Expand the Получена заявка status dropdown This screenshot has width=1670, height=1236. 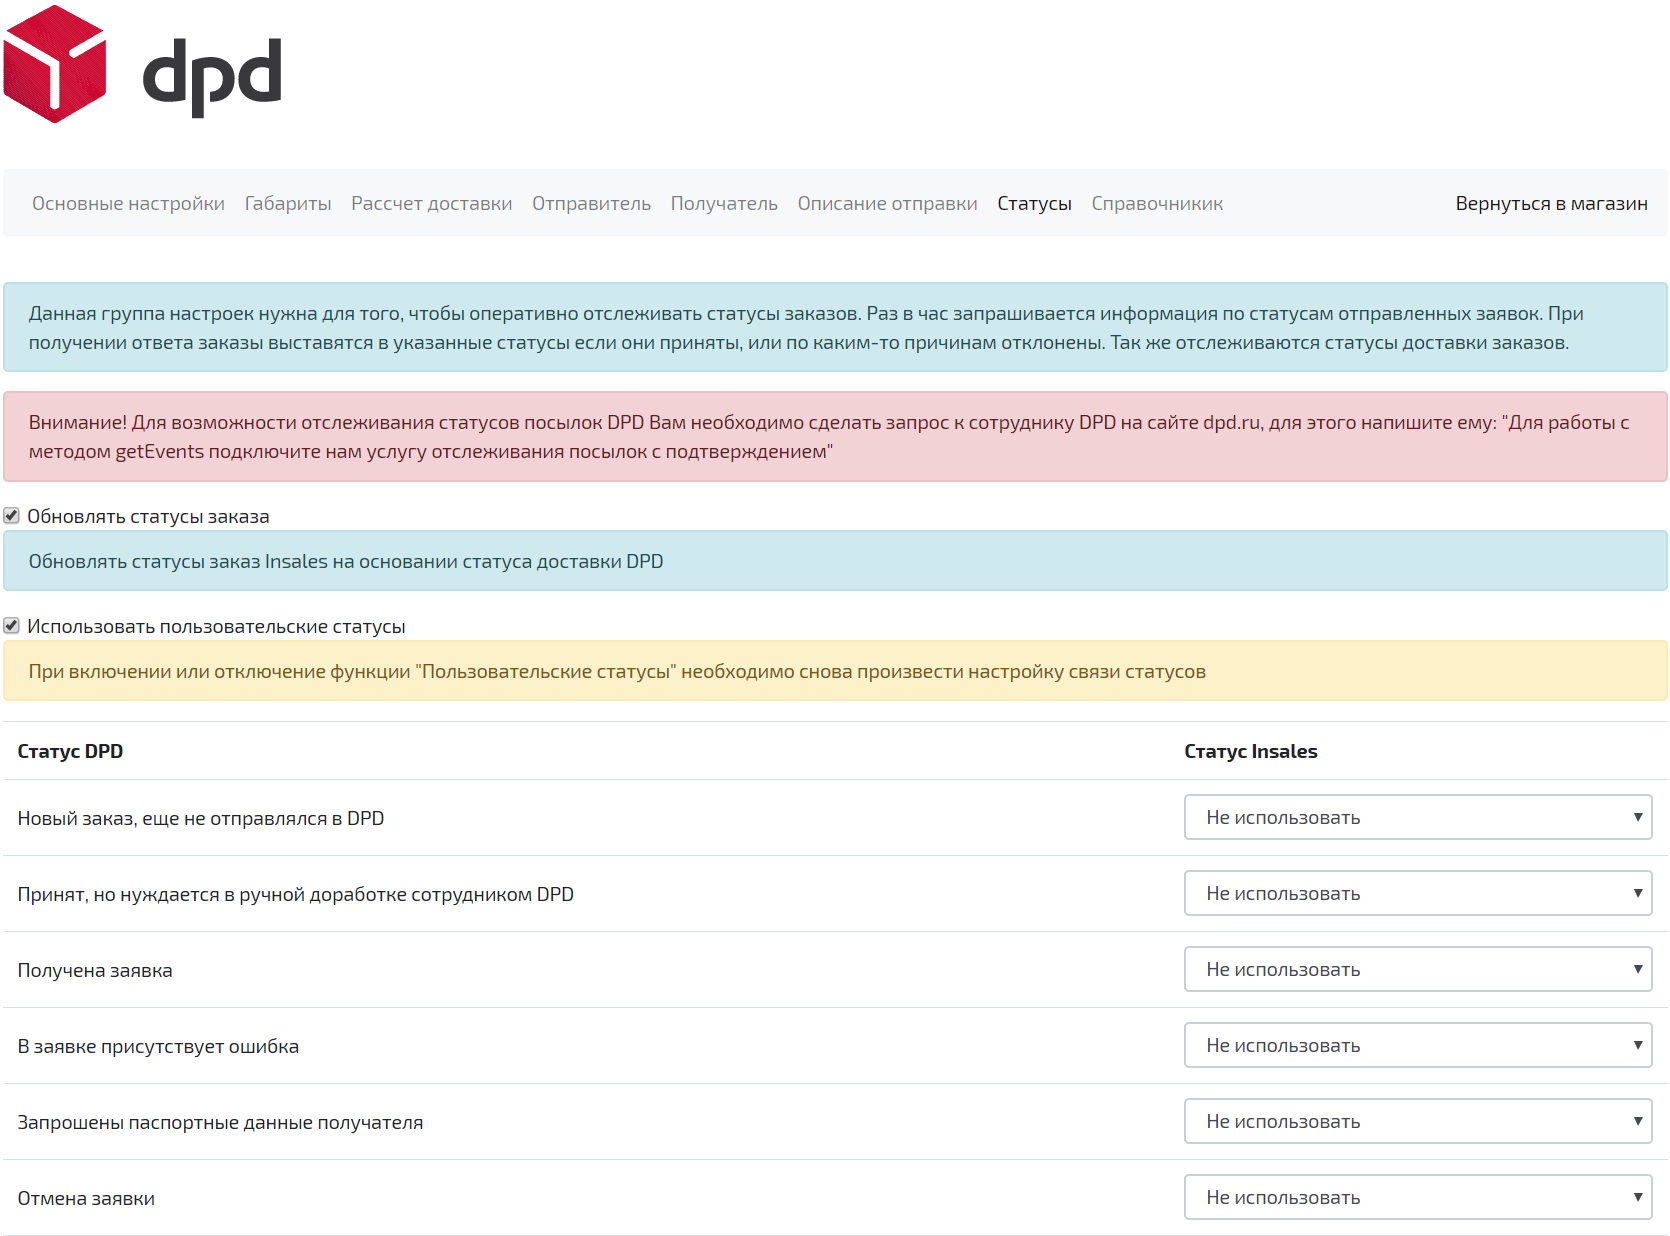(x=1418, y=969)
